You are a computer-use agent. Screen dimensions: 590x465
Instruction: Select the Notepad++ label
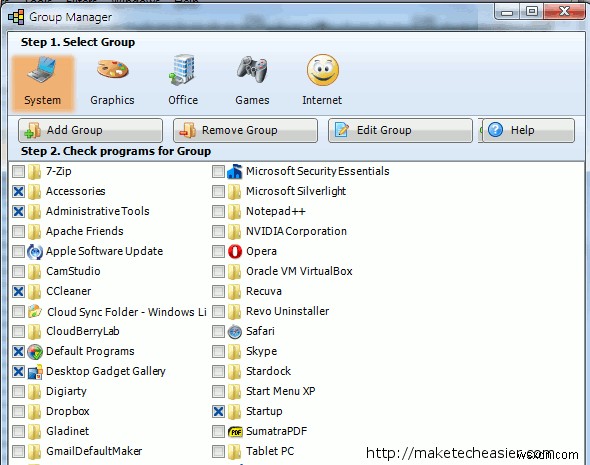coord(276,211)
